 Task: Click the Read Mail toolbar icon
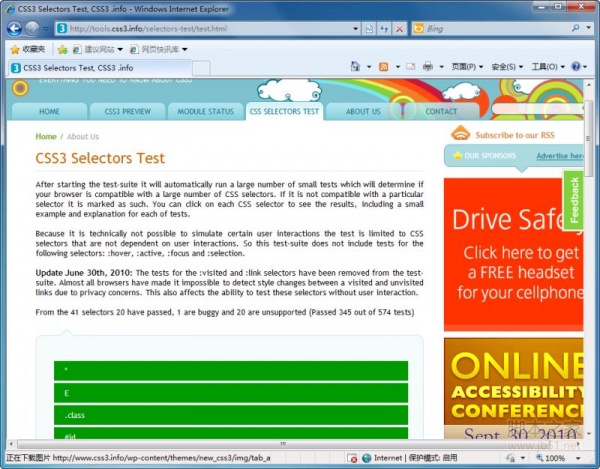pyautogui.click(x=411, y=67)
